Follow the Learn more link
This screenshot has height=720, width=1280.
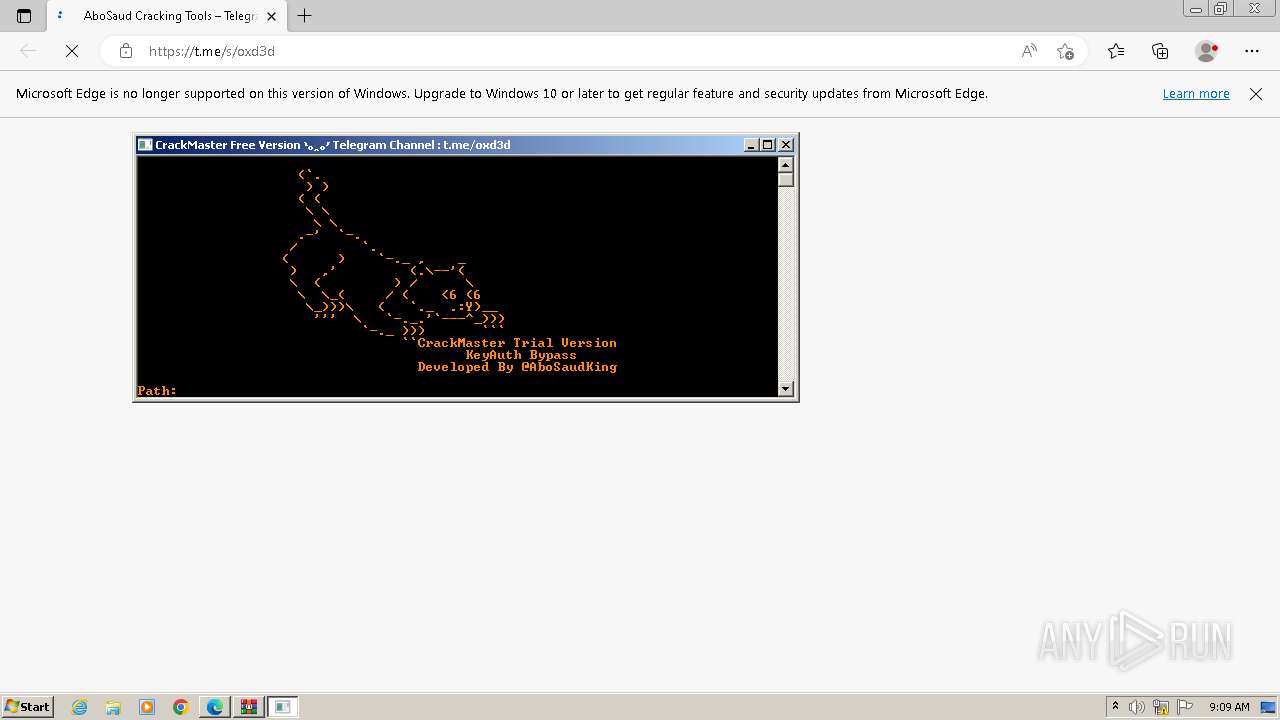(1196, 94)
